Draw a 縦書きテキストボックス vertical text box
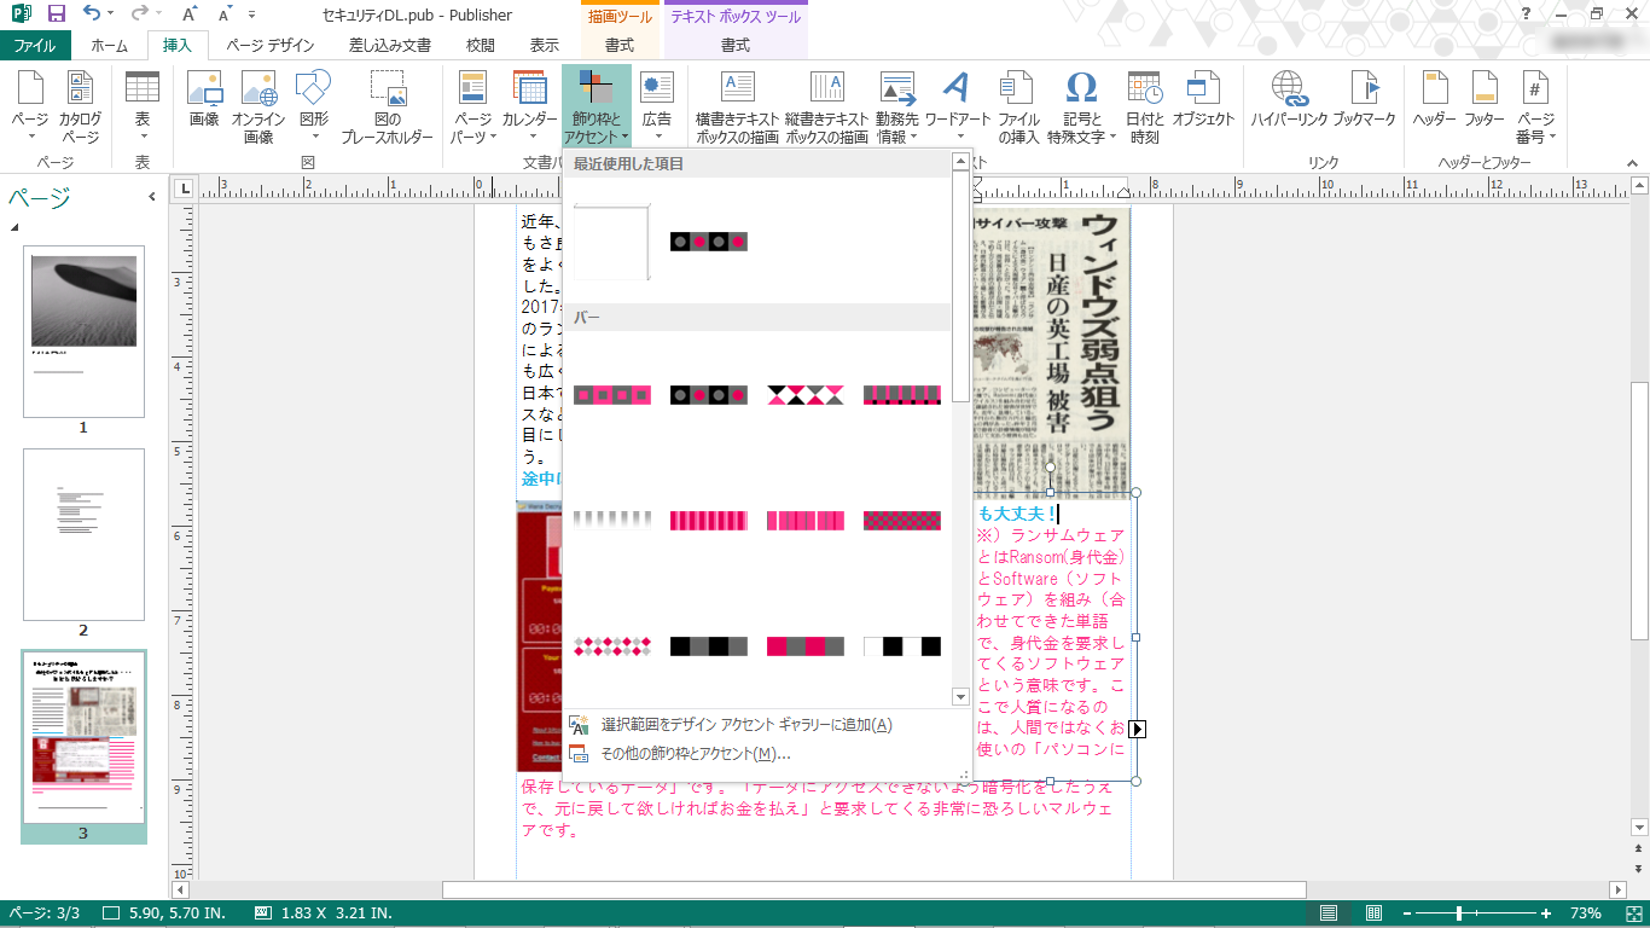This screenshot has width=1650, height=928. pyautogui.click(x=826, y=107)
